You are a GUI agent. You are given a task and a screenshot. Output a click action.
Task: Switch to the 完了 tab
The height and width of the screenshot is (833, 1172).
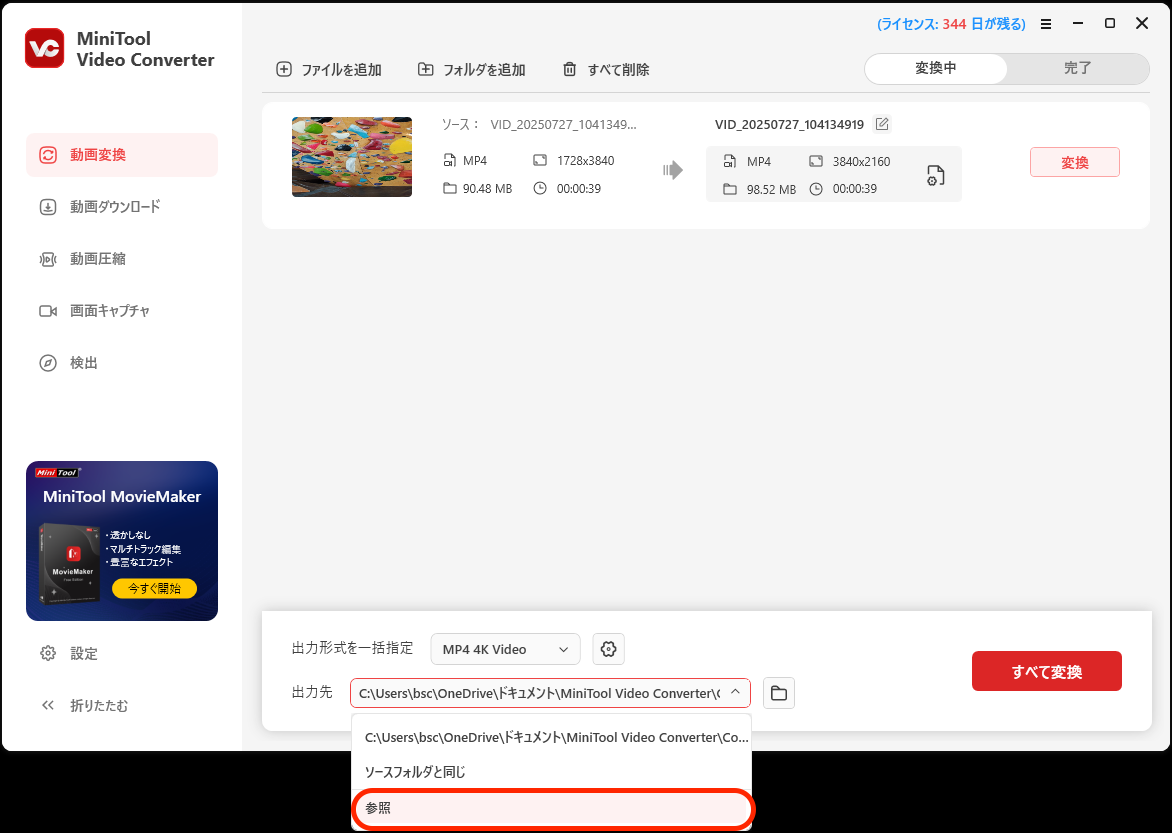pos(1078,69)
